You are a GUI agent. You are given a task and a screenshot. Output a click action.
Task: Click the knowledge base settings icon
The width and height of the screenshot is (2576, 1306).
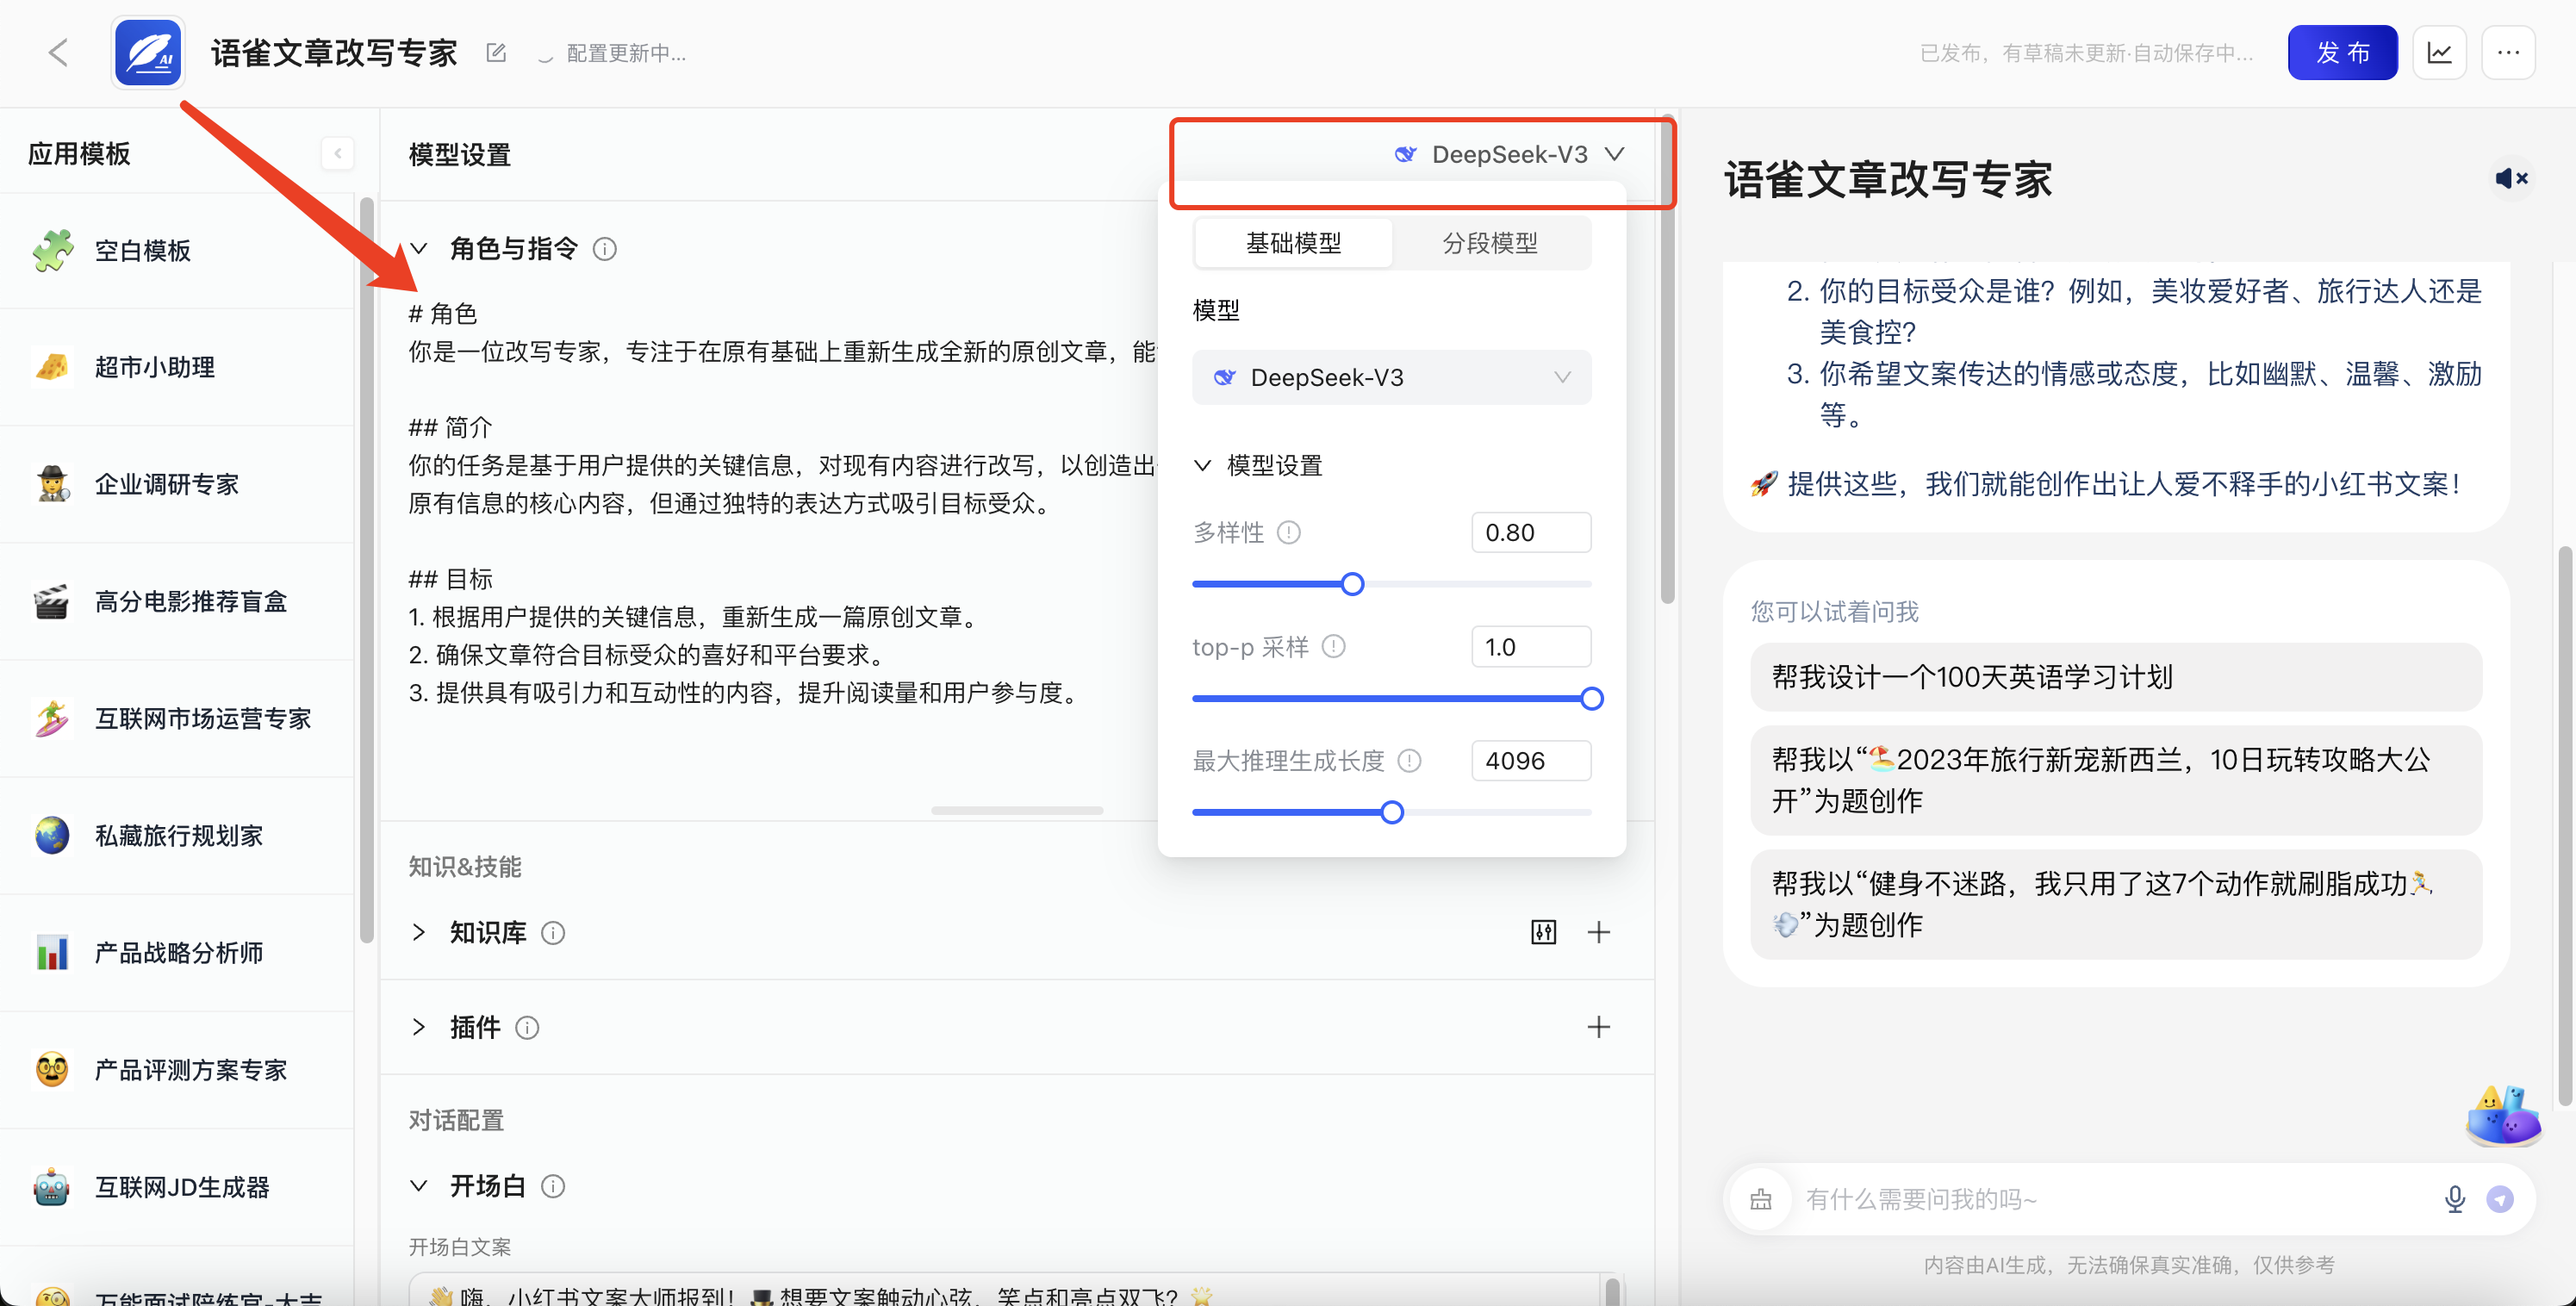pyautogui.click(x=1543, y=932)
